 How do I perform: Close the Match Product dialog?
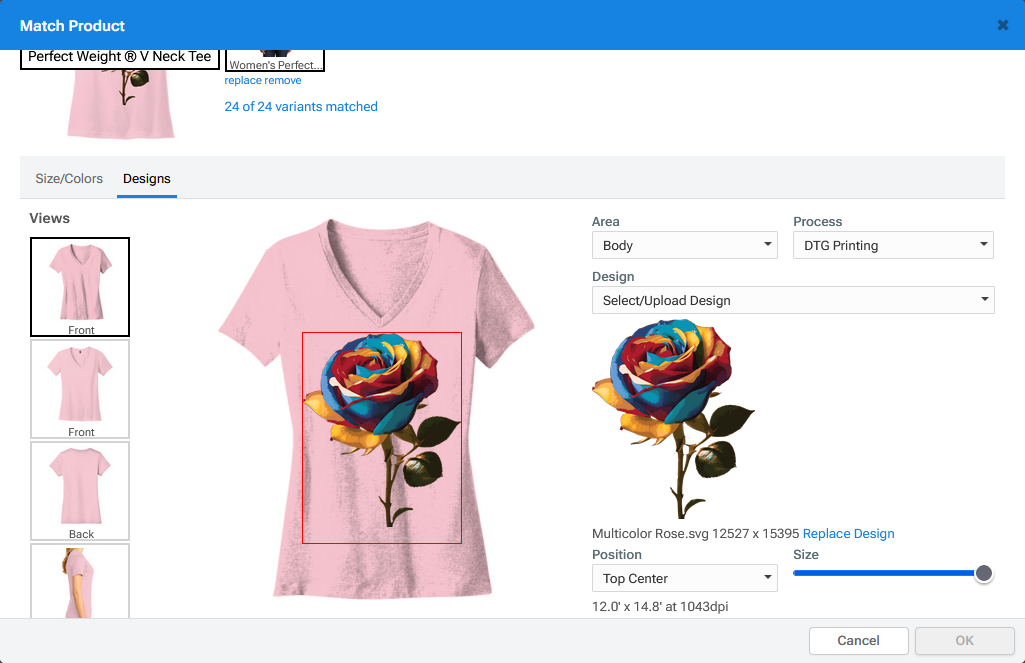tap(1002, 25)
